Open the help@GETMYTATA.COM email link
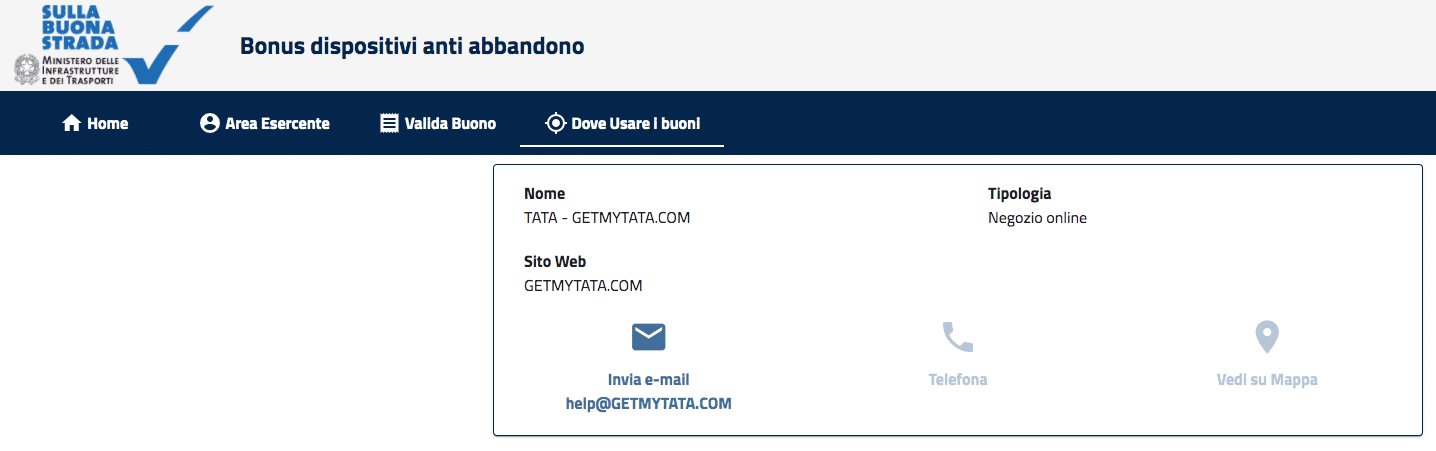Screen dimensions: 1436x451 pos(649,404)
